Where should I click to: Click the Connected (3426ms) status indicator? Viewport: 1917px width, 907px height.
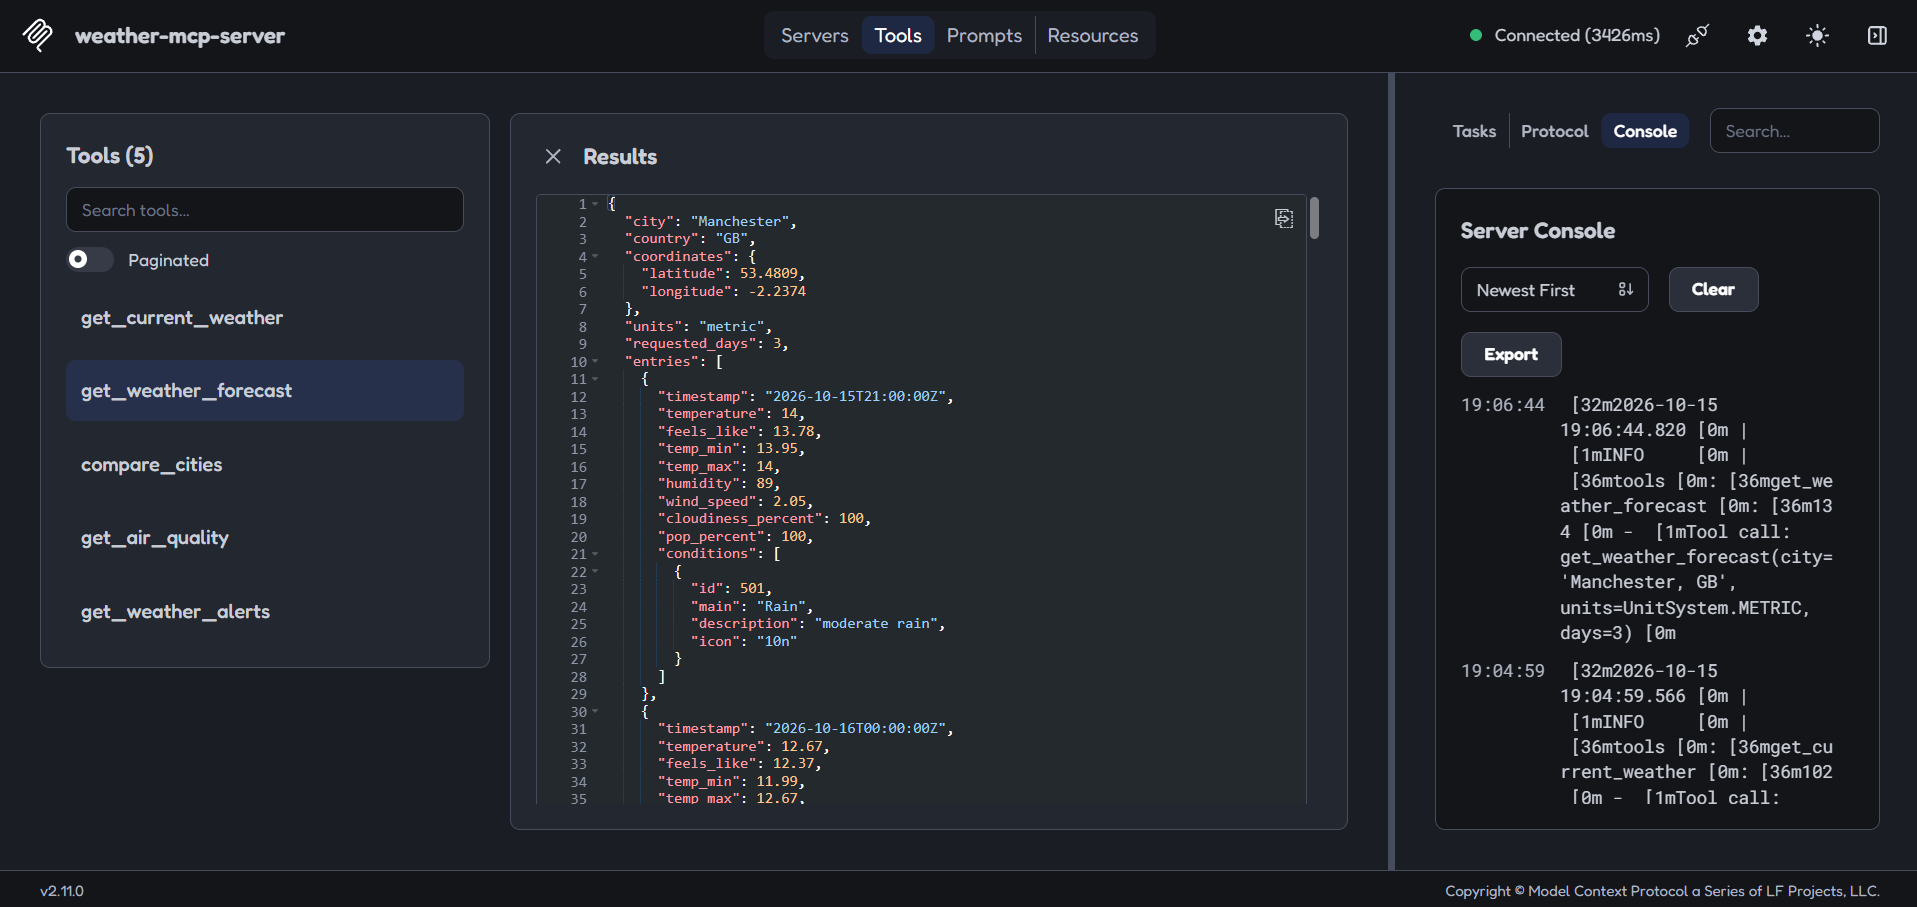(1565, 35)
